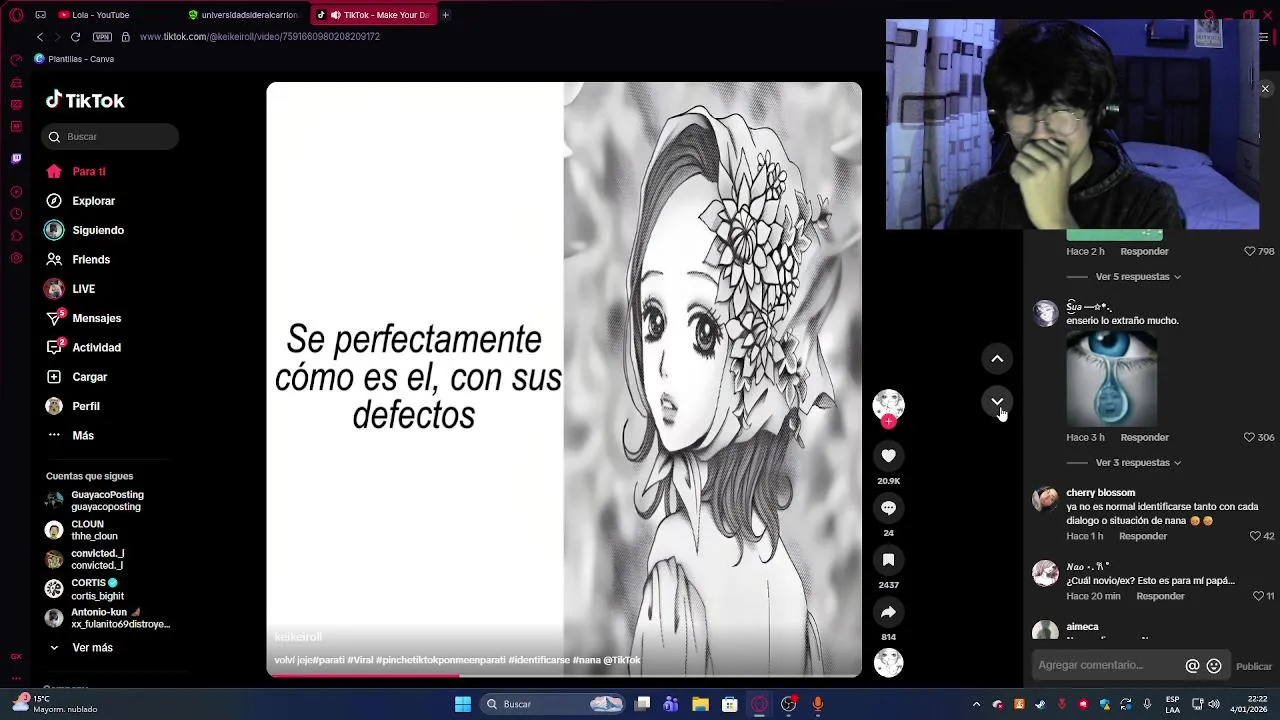Reply to the Sua comment from Hace 3 h
This screenshot has width=1280, height=720.
pos(1144,437)
